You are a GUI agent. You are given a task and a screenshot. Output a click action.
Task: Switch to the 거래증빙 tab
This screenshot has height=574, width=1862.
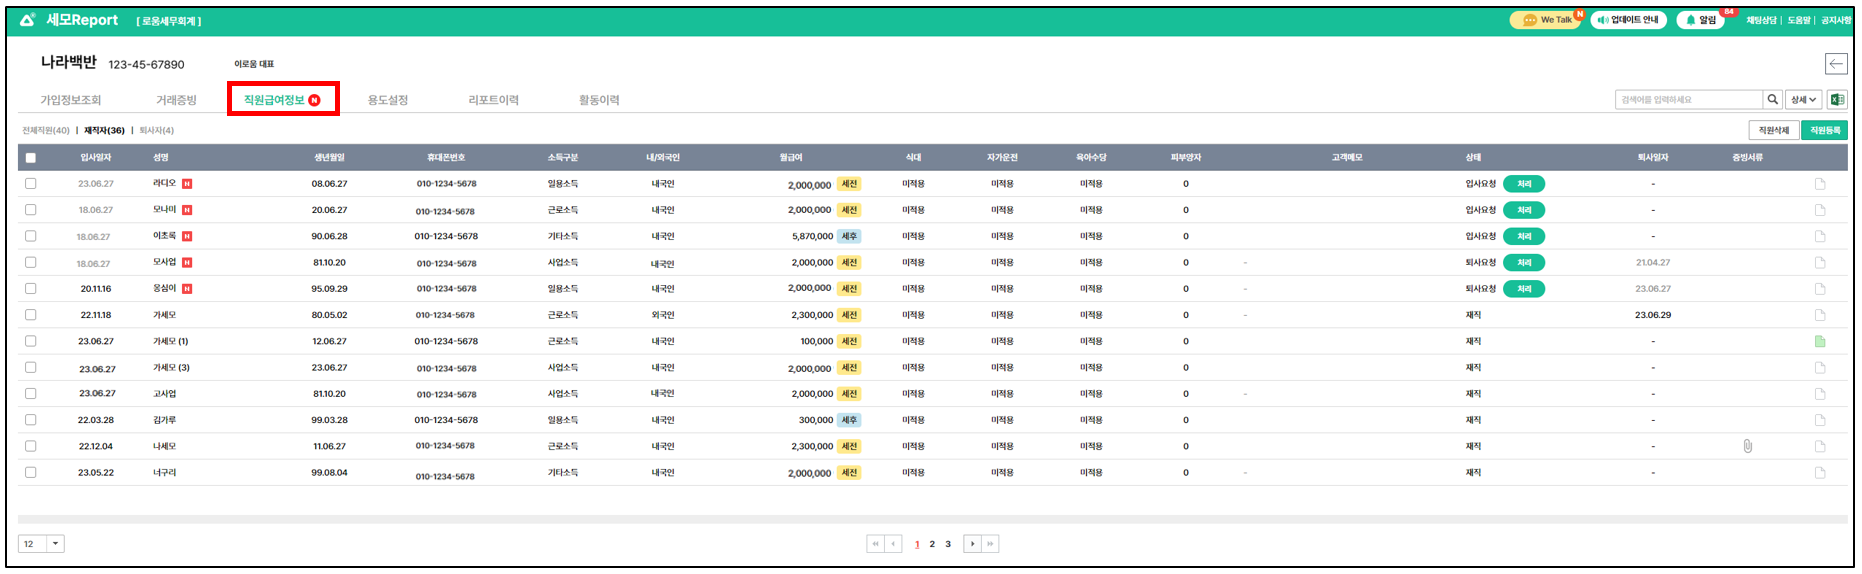[176, 100]
